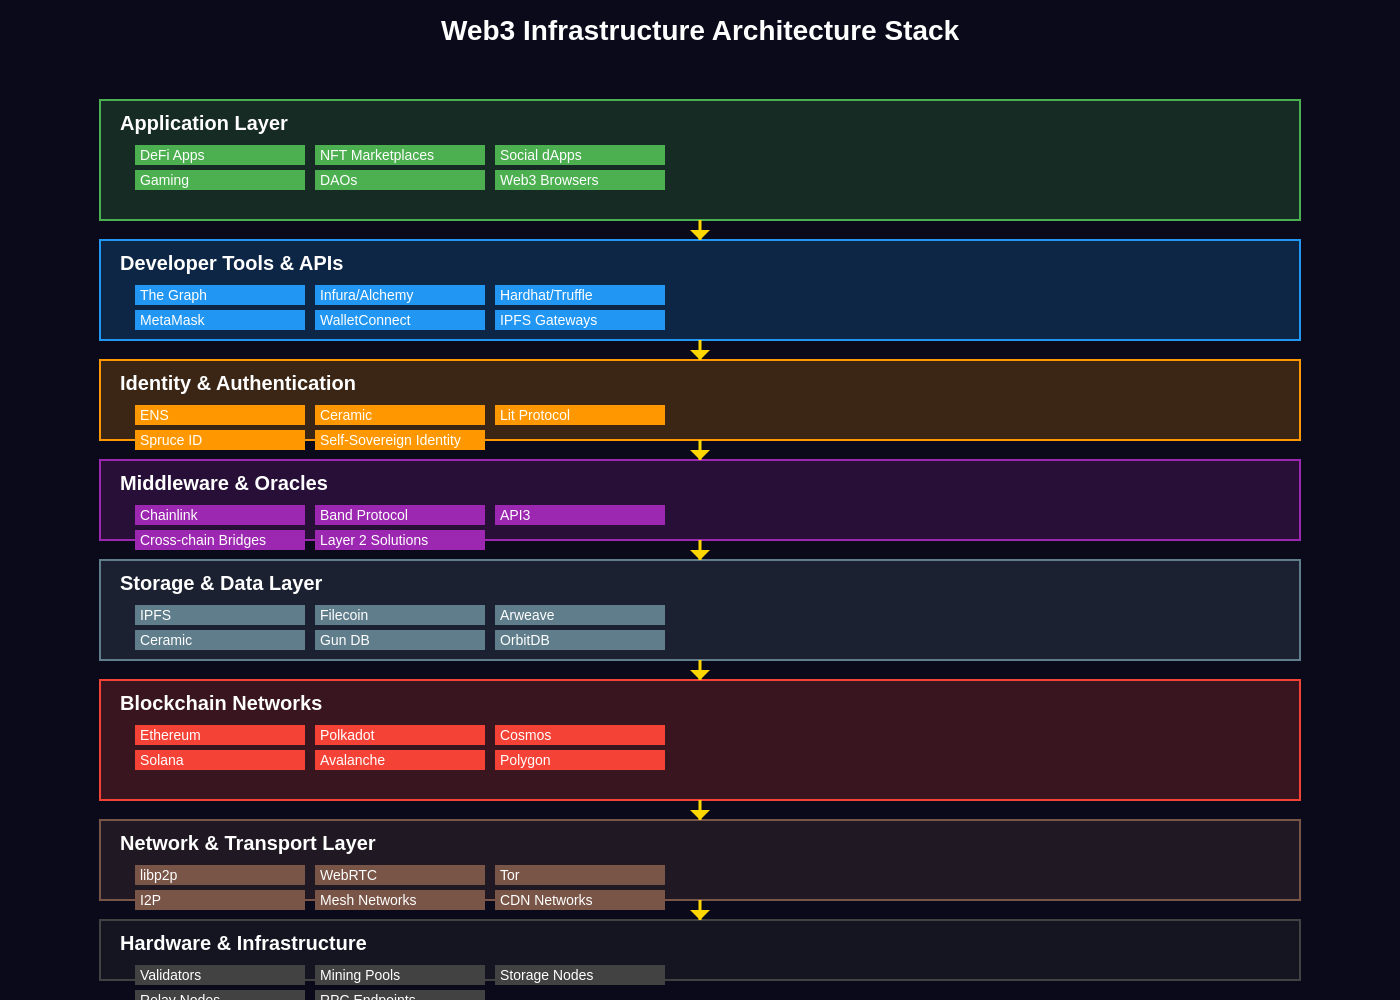1400x1000 pixels.
Task: Select the WebRTC chip
Action: coord(400,875)
